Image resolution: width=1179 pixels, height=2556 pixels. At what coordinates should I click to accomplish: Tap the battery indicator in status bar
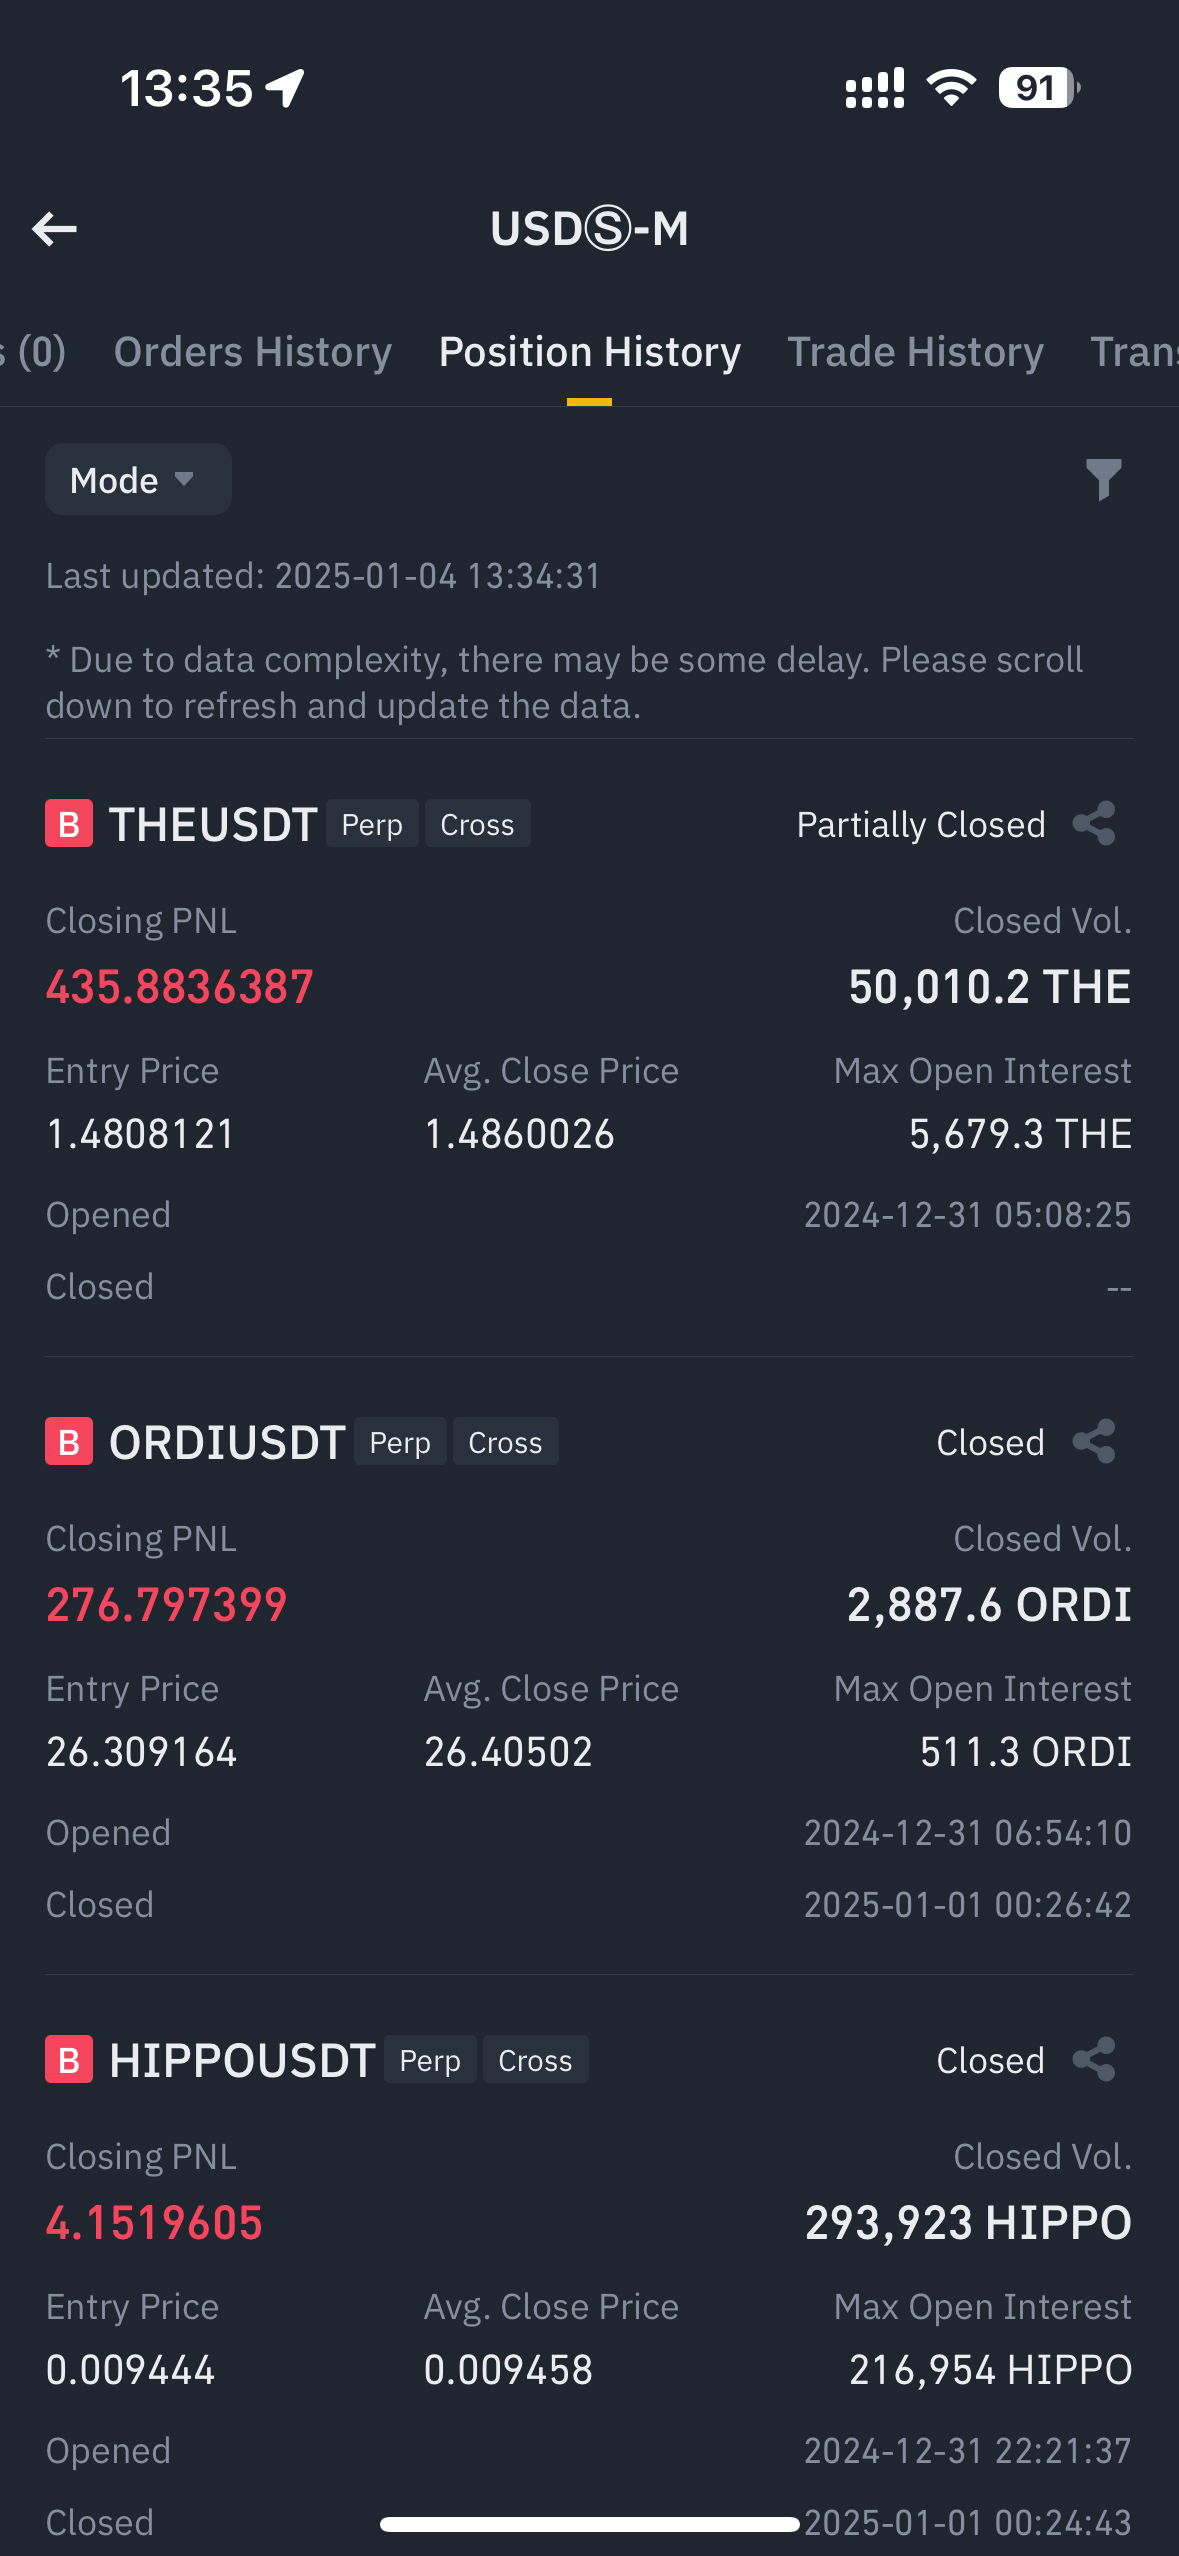click(x=1038, y=88)
